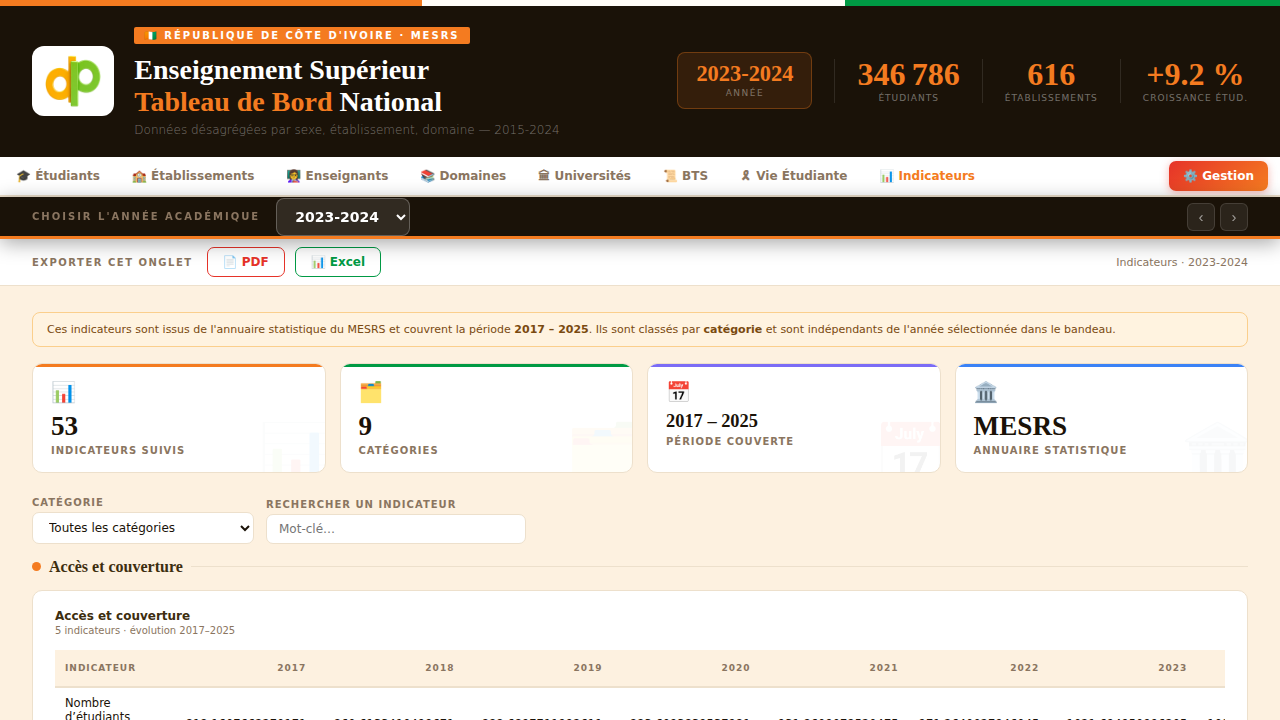Export this tab to Excel

338,262
